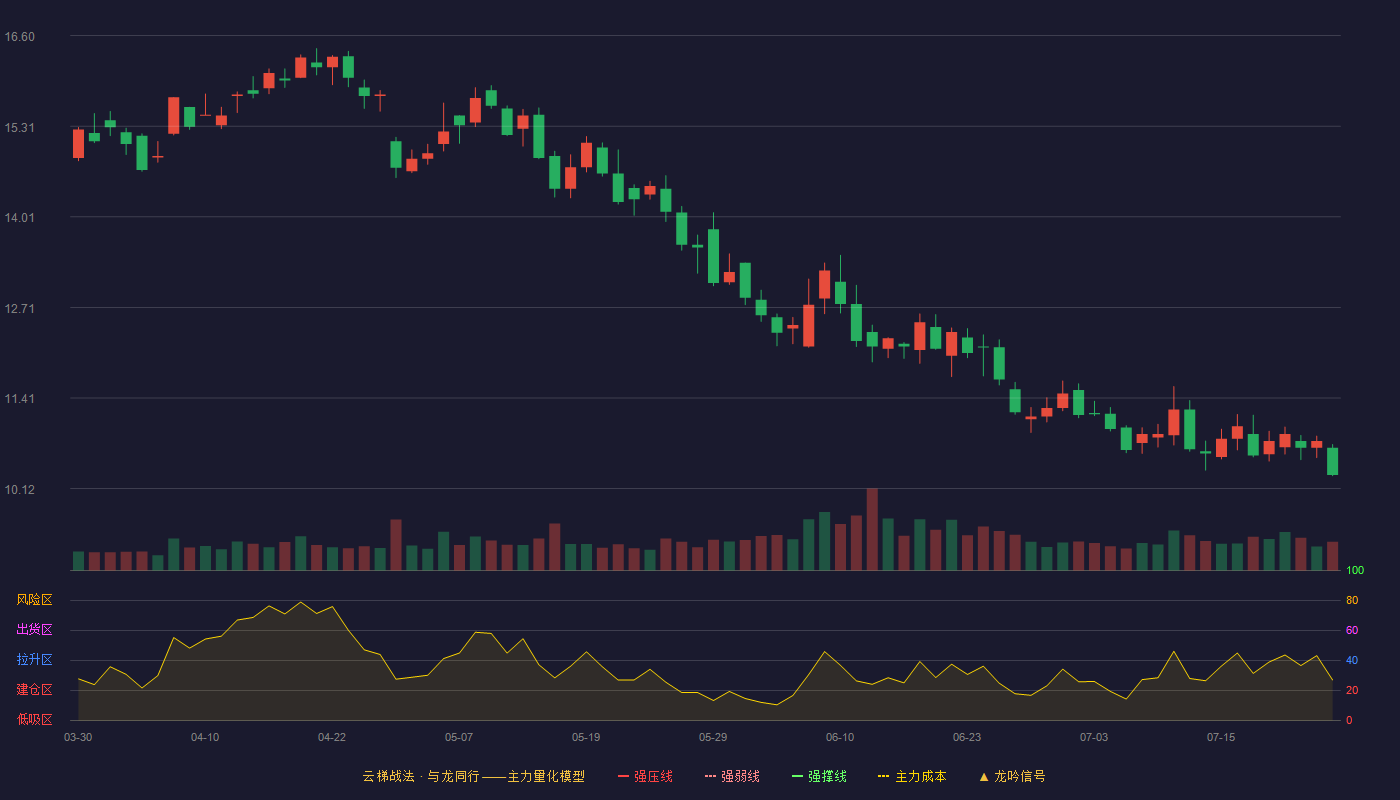Toggle the 主力成本 series label
1400x800 pixels.
[x=921, y=776]
